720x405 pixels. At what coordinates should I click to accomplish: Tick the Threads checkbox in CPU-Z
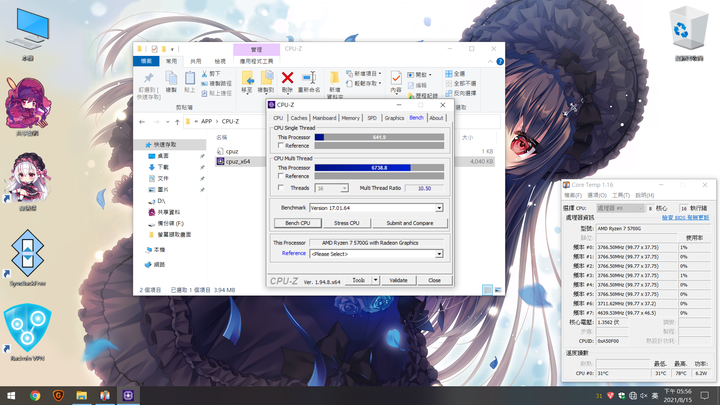(x=281, y=187)
